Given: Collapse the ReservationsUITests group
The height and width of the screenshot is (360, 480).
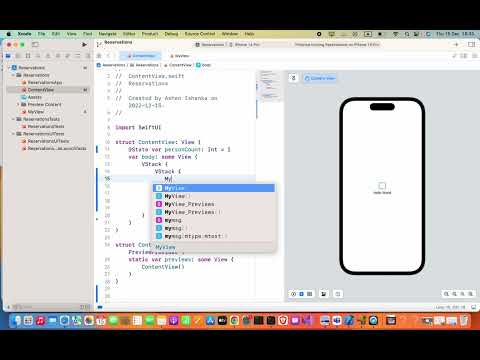Looking at the screenshot, I should pos(14,134).
